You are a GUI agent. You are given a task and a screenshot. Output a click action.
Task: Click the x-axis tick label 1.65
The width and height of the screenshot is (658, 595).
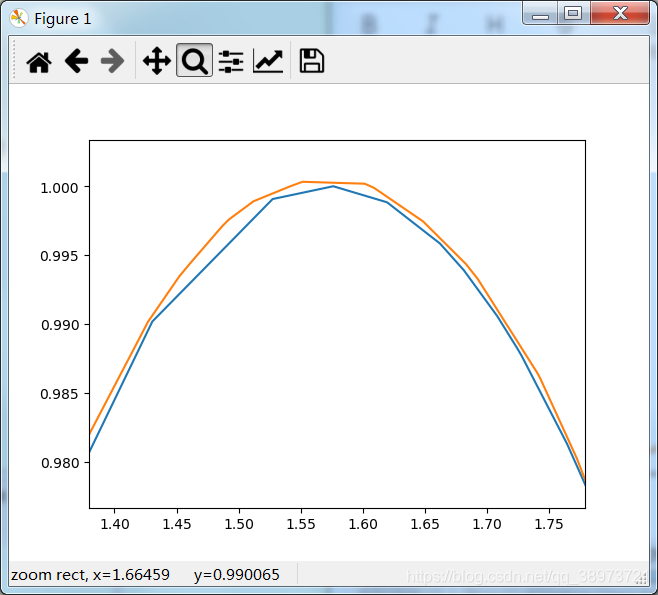point(425,524)
